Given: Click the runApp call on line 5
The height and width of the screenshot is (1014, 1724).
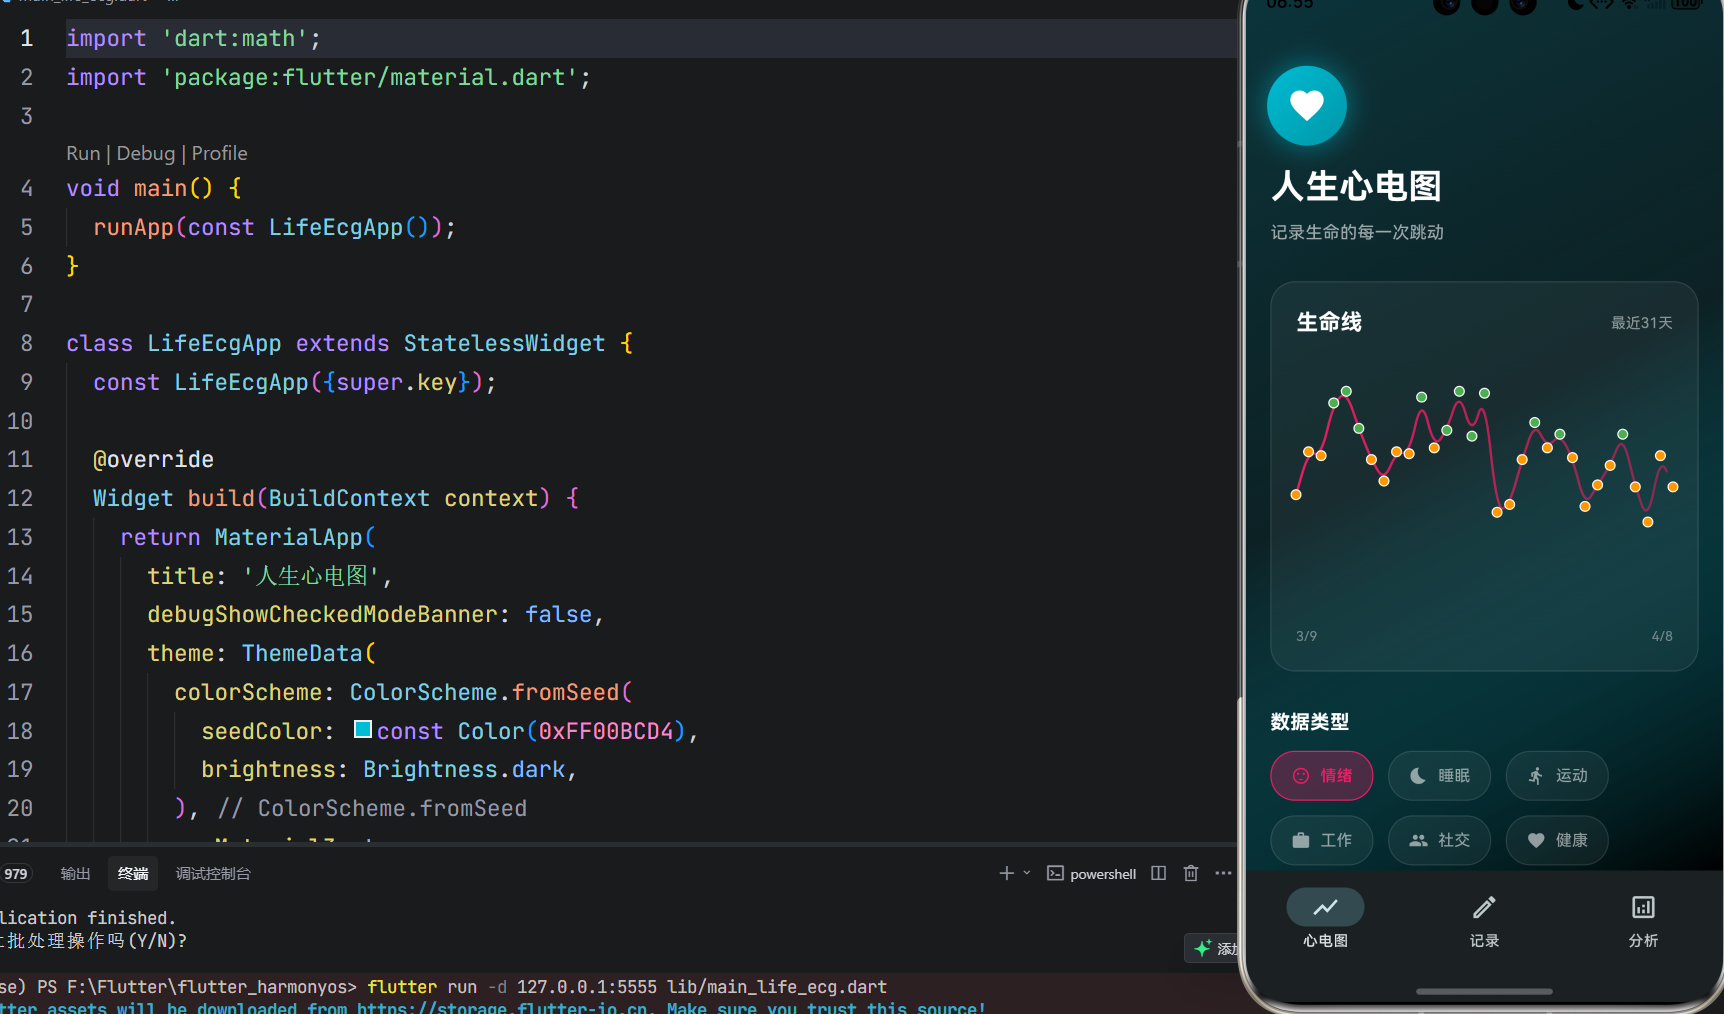Looking at the screenshot, I should coord(134,227).
